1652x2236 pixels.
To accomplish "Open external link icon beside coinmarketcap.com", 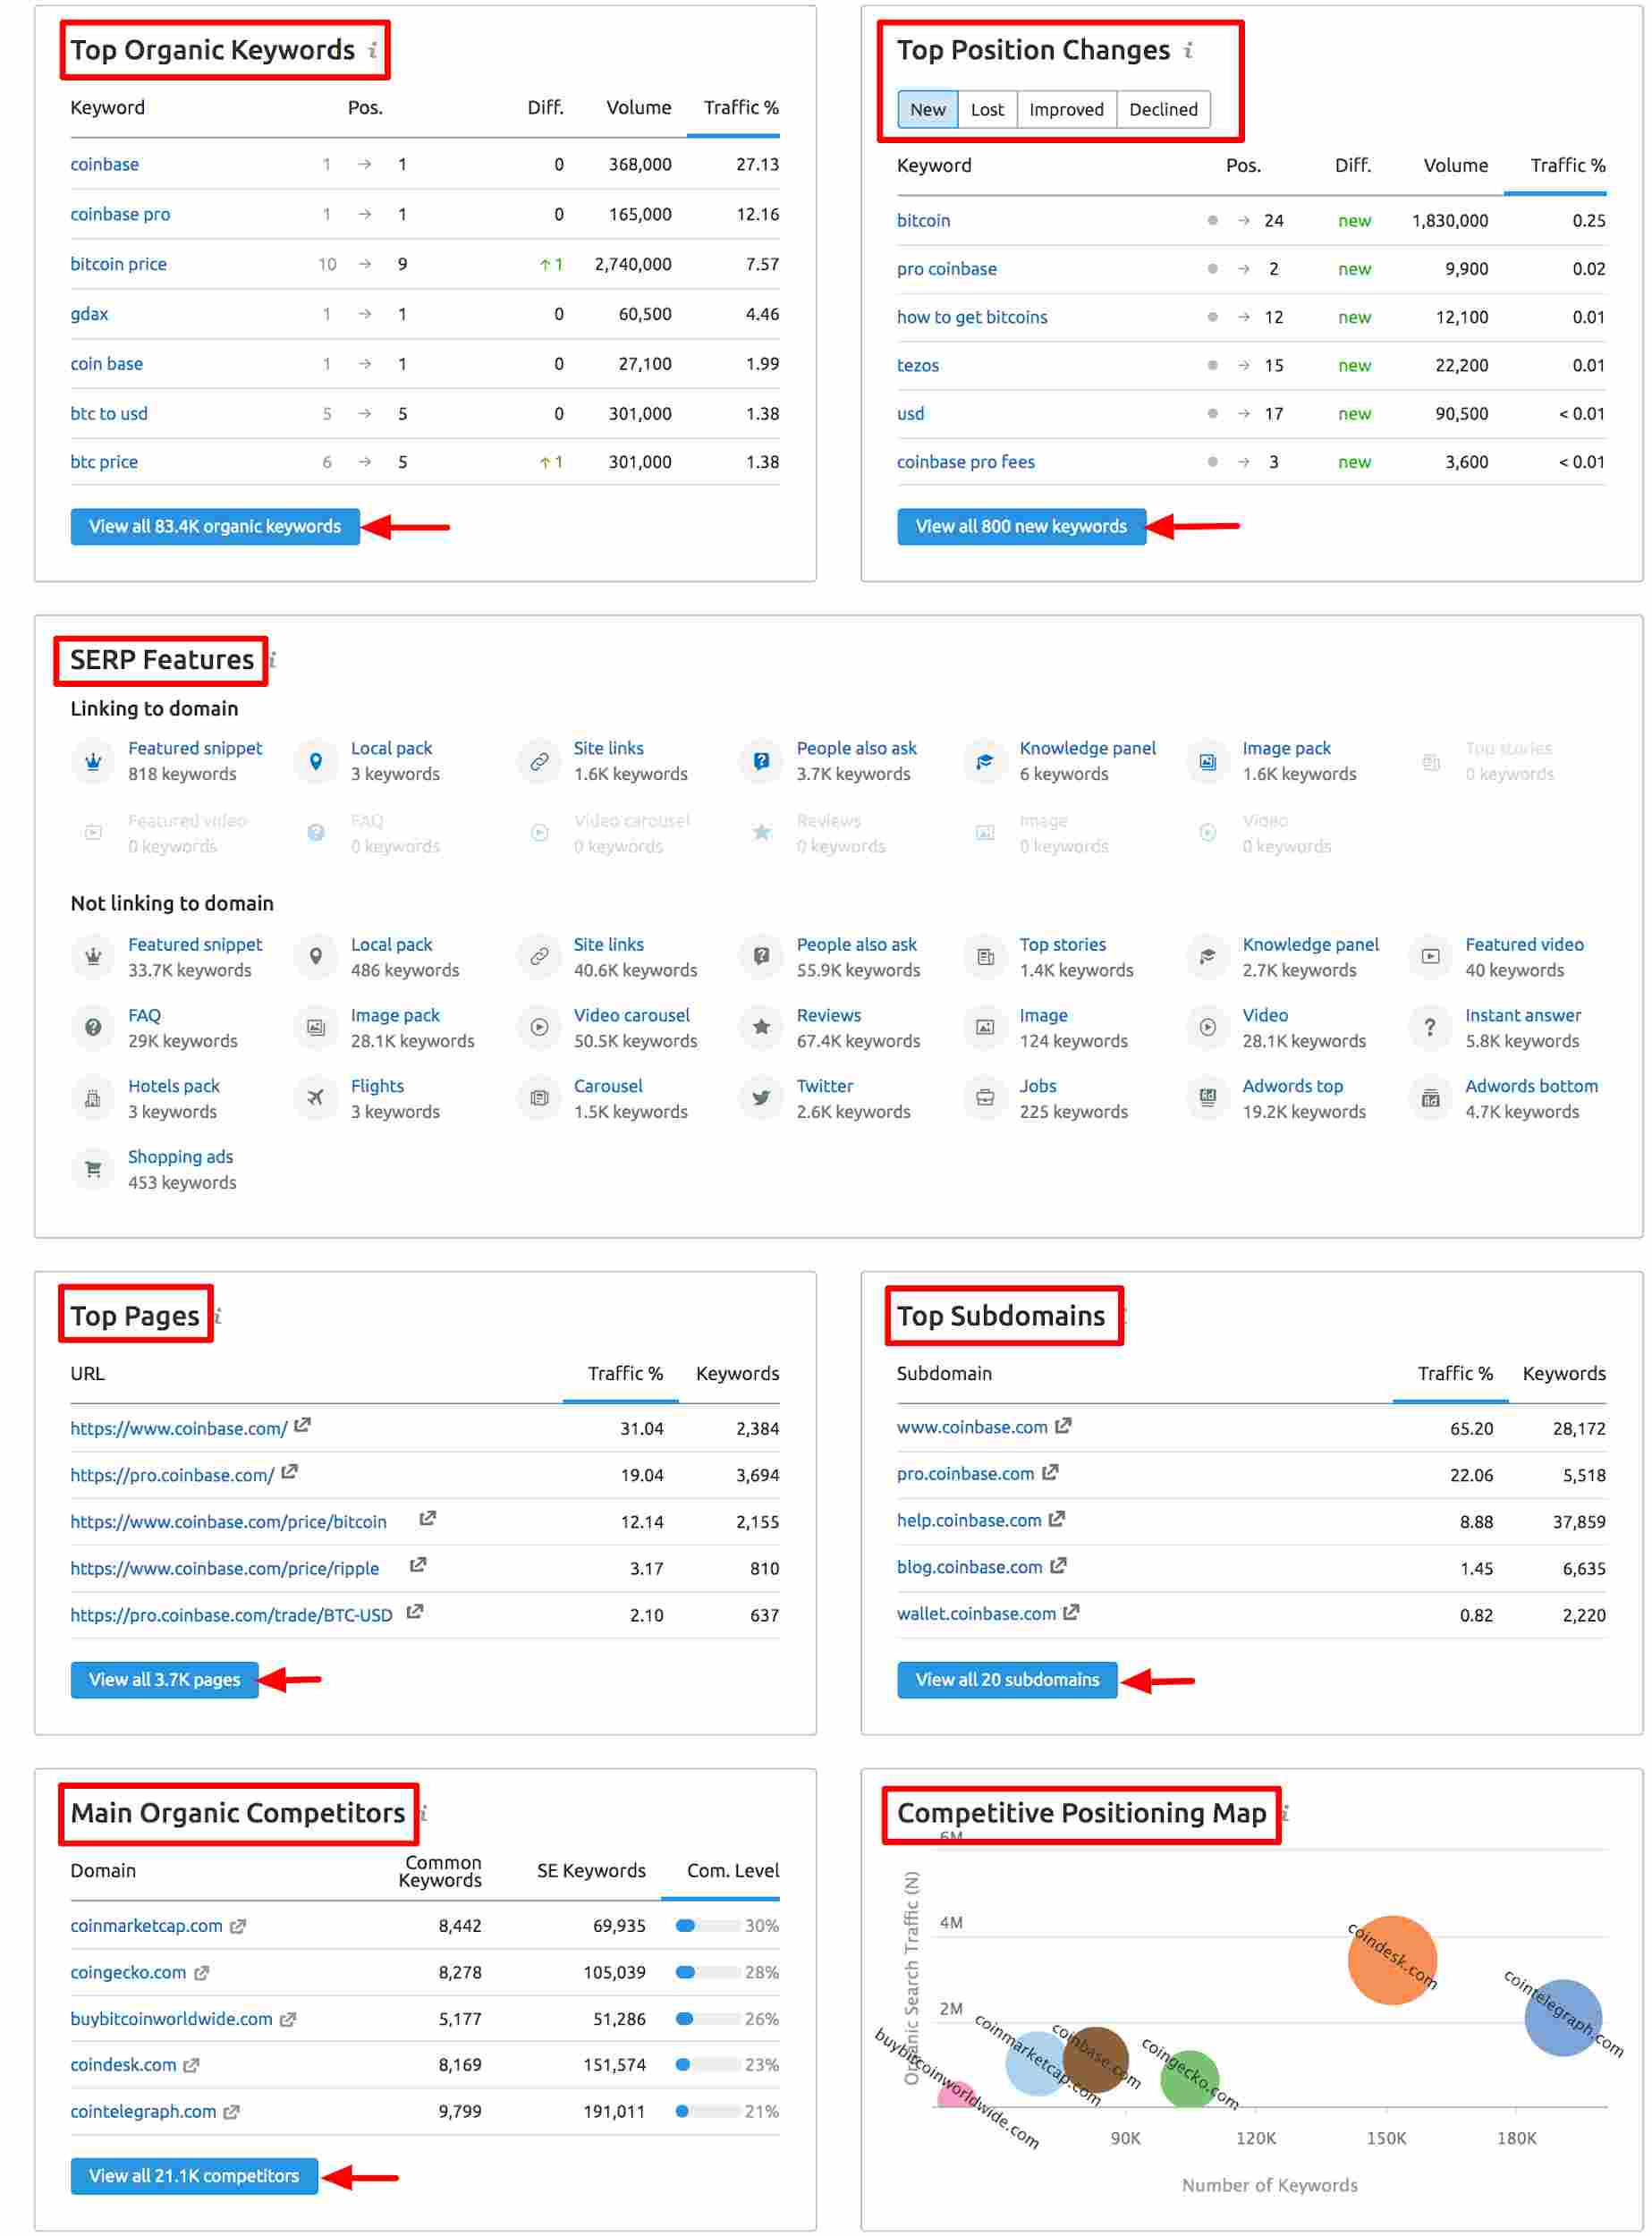I will coord(238,1927).
